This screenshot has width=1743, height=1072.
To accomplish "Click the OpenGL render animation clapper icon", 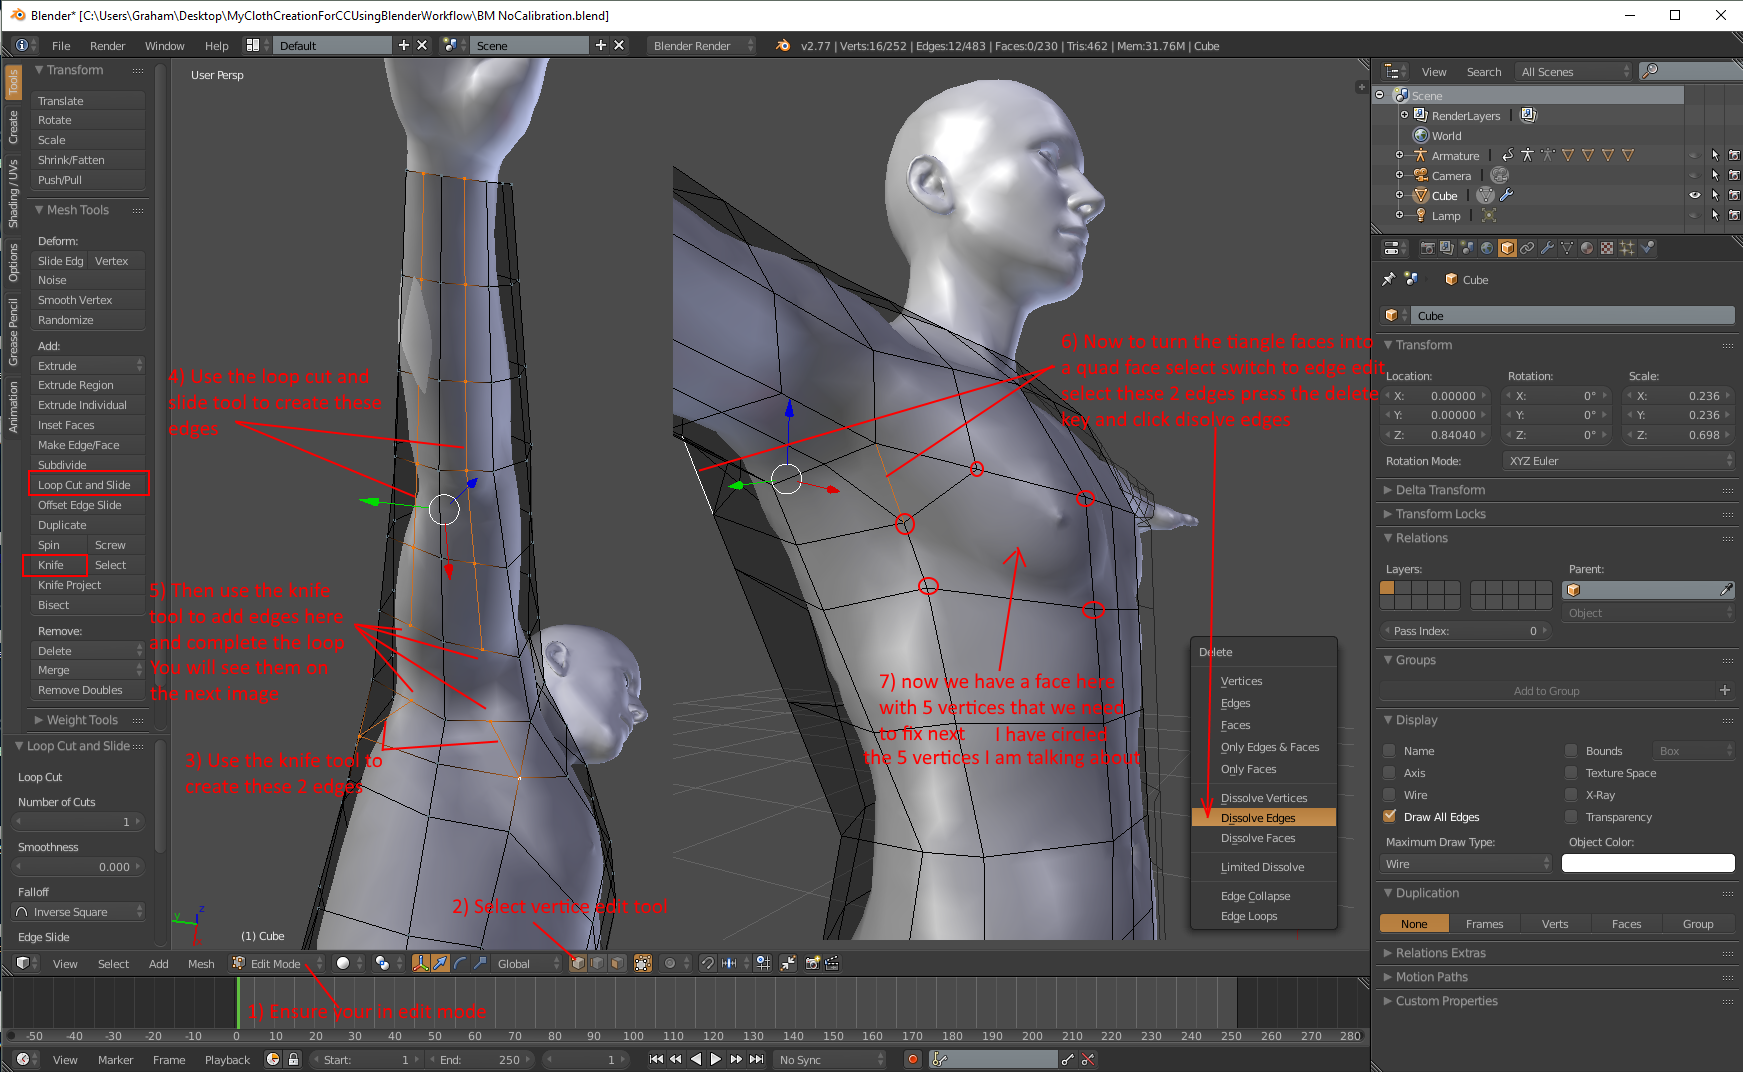I will point(831,963).
